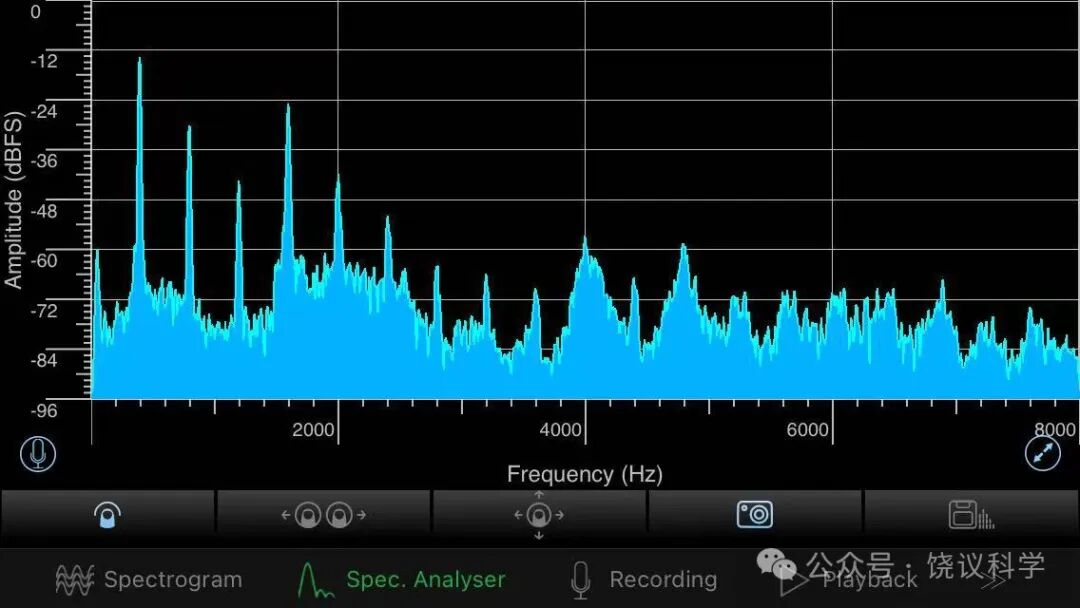Select the two-finger horizontal zoom gesture button
Image resolution: width=1080 pixels, height=608 pixels.
pos(324,514)
